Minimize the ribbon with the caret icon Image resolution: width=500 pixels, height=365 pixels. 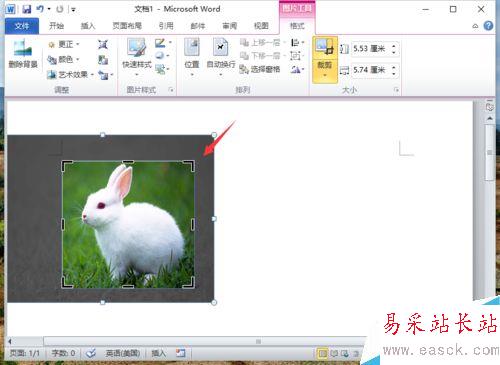(x=475, y=26)
